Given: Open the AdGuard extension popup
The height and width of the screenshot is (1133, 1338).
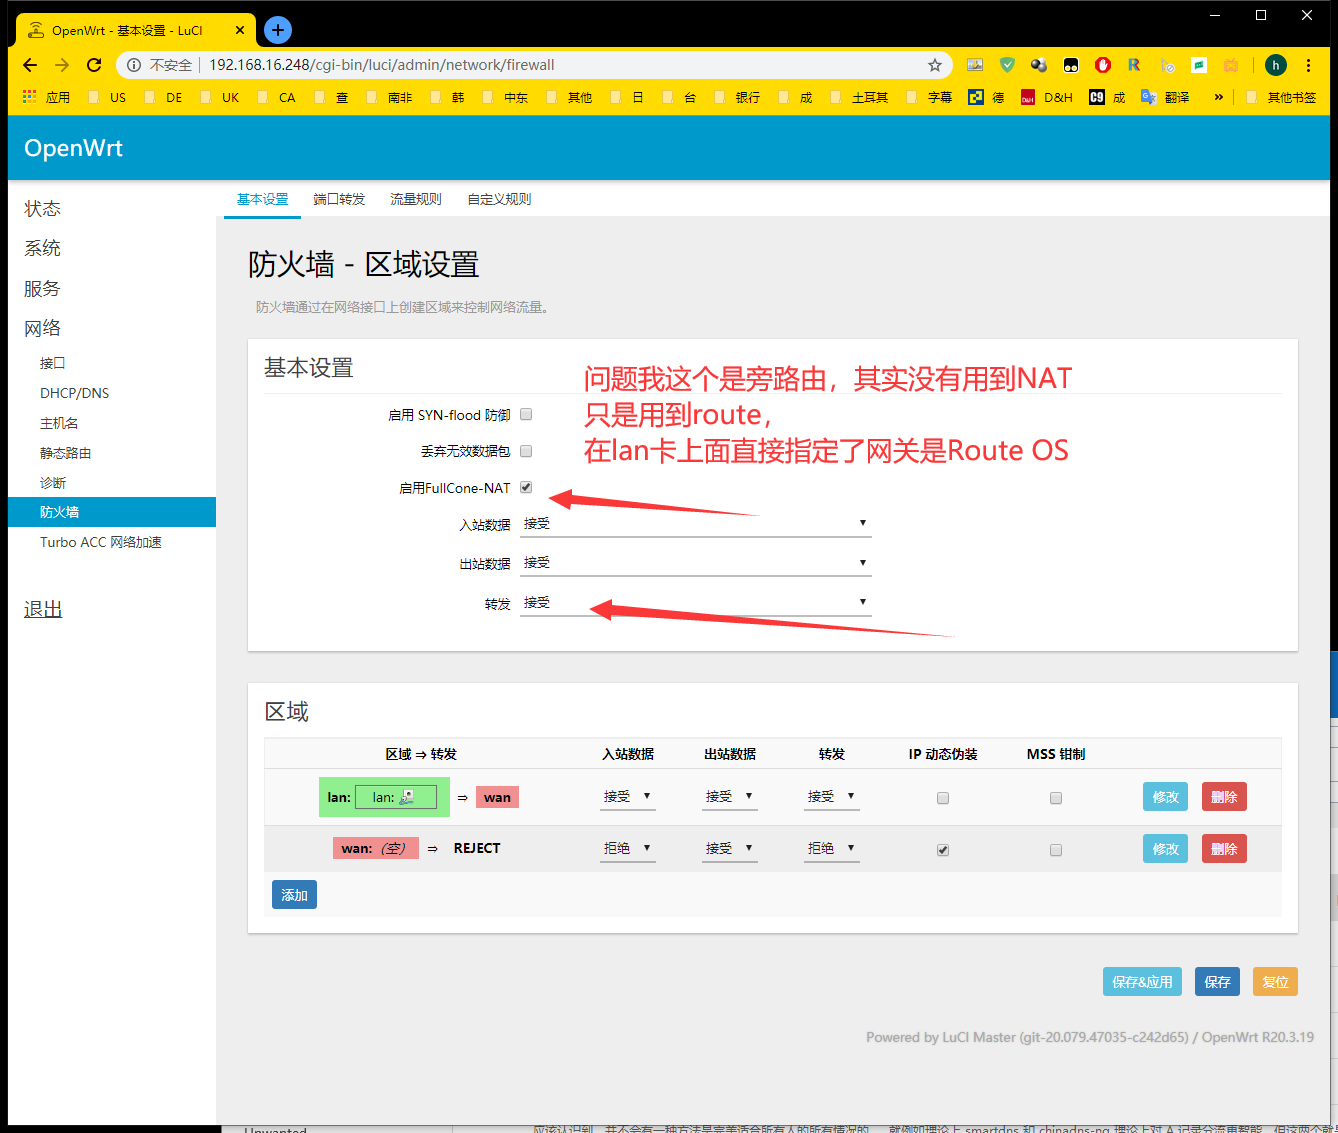Looking at the screenshot, I should coord(1007,64).
